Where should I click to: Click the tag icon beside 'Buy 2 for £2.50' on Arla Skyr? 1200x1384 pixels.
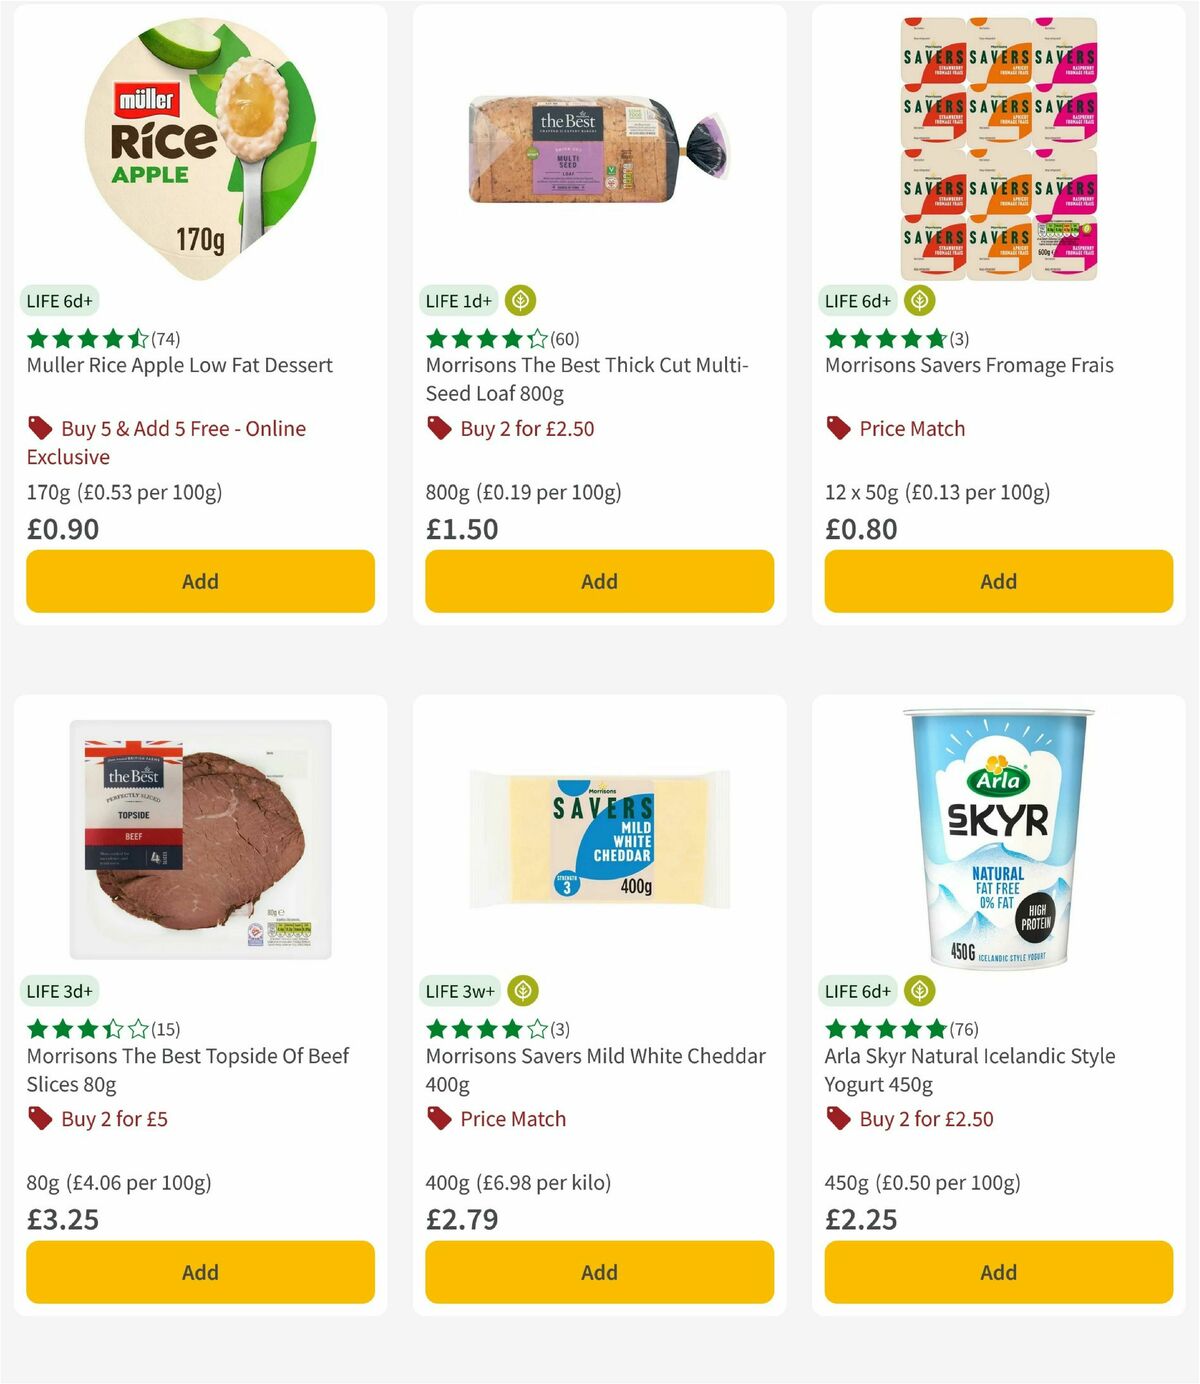[838, 1119]
